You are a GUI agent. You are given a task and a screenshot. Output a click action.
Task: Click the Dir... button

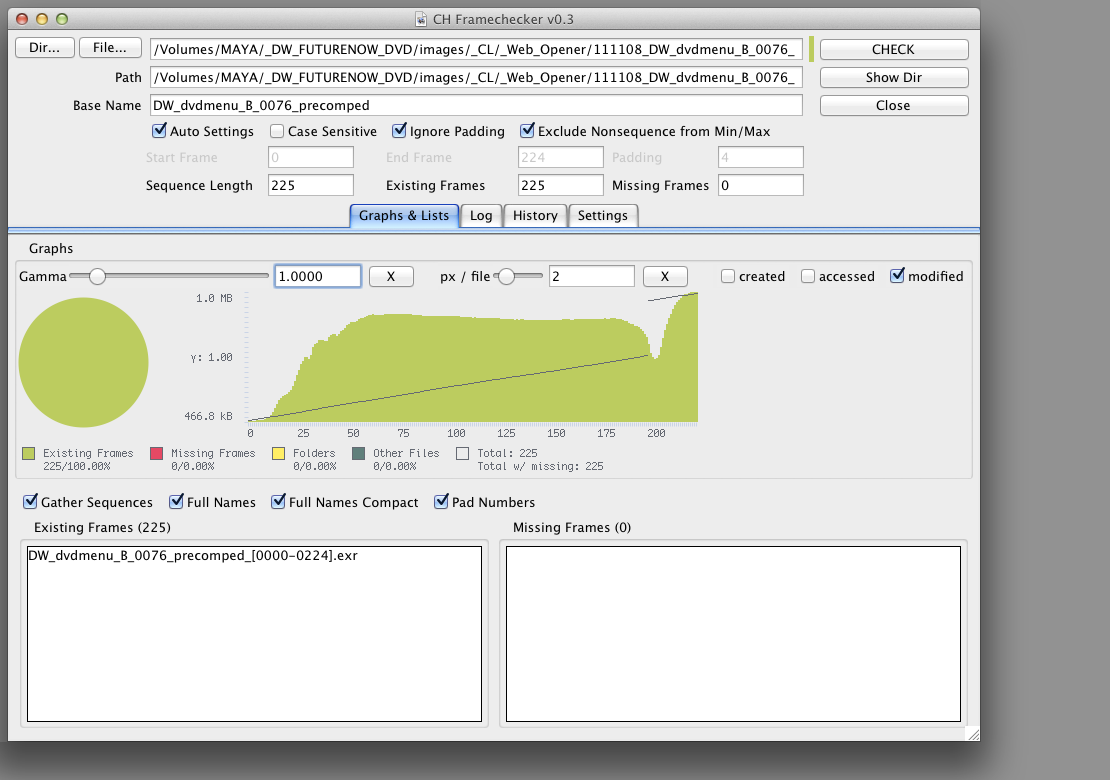[45, 47]
